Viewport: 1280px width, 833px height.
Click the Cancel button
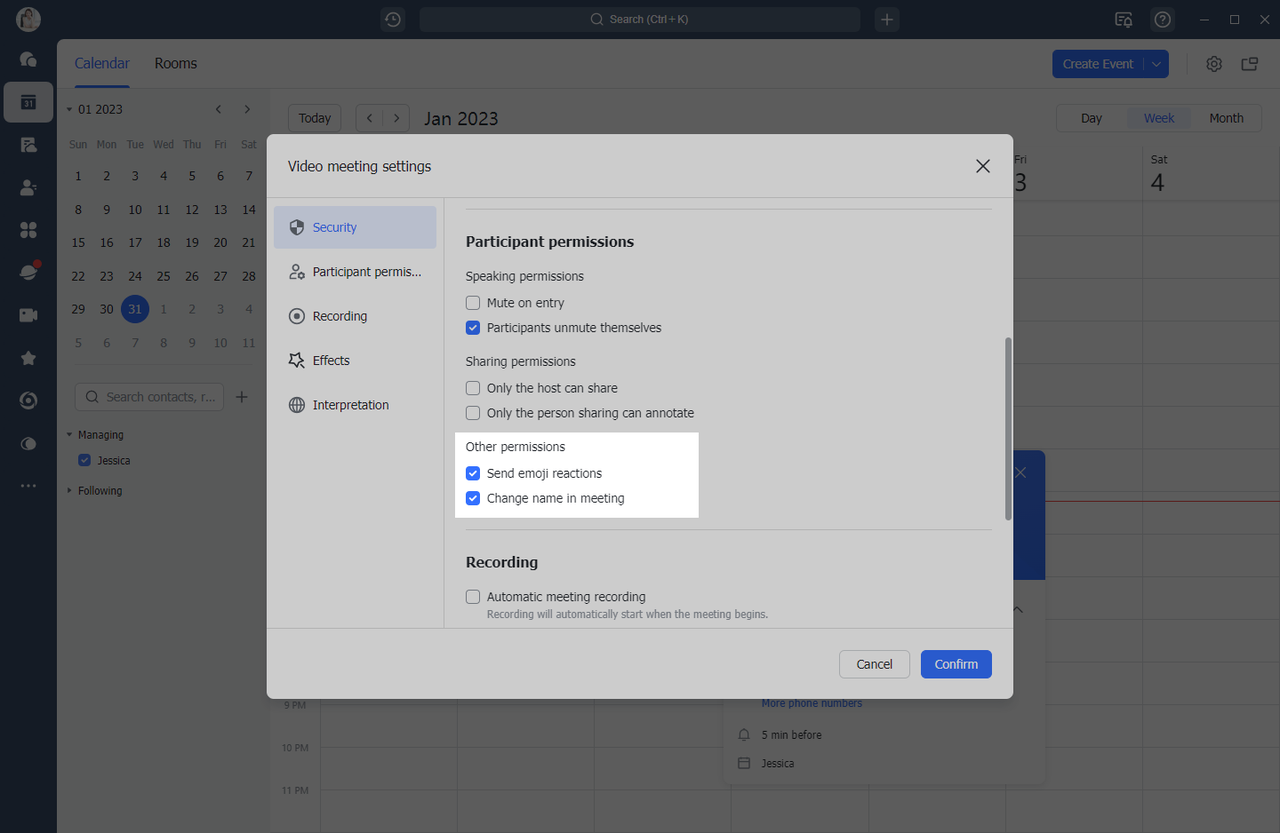pos(874,664)
